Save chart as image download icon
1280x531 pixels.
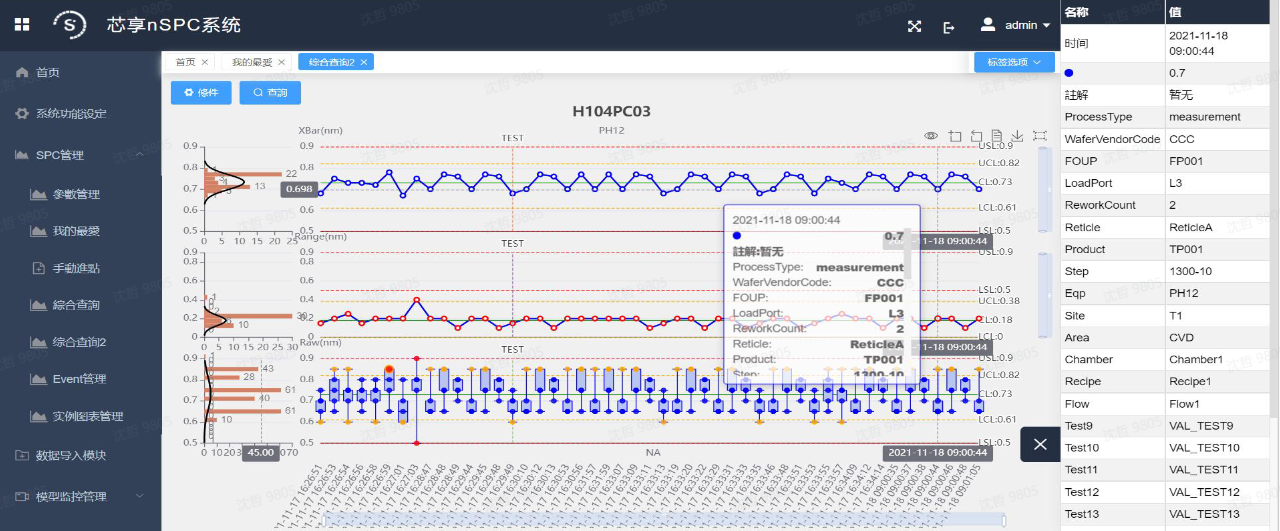point(1017,136)
